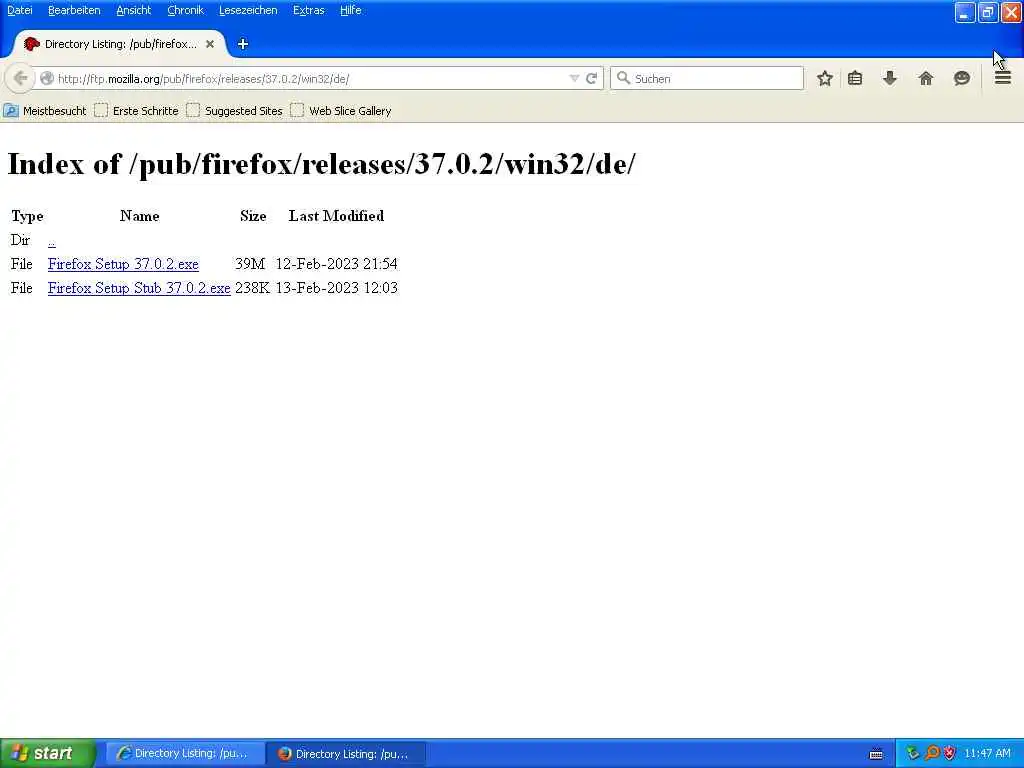The height and width of the screenshot is (768, 1024).
Task: Select the Directory Listing browser tab
Action: click(120, 44)
